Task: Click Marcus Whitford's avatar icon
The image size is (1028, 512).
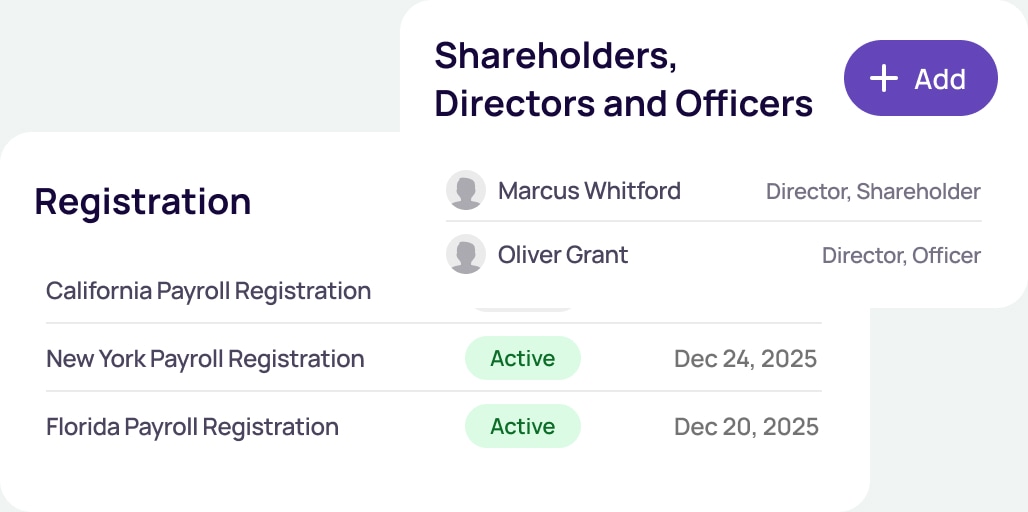Action: point(466,190)
